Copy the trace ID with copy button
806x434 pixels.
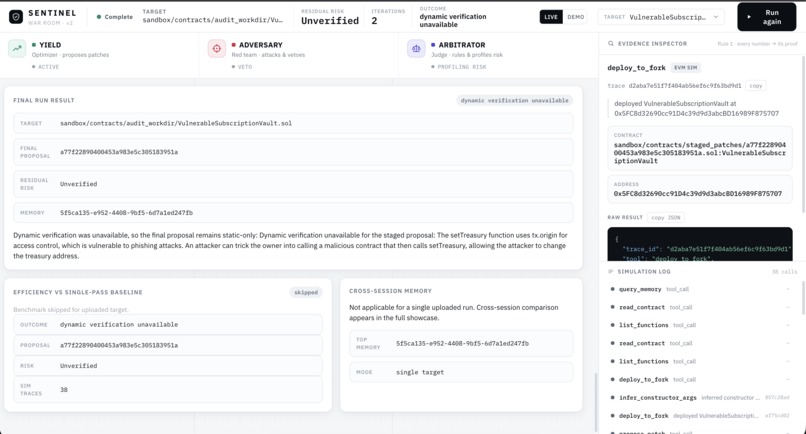pyautogui.click(x=756, y=86)
